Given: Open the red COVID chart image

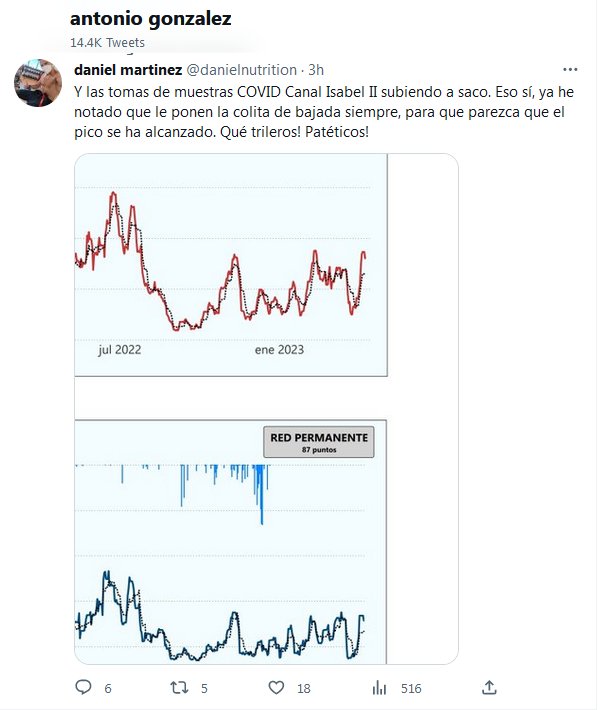Looking at the screenshot, I should pyautogui.click(x=231, y=266).
